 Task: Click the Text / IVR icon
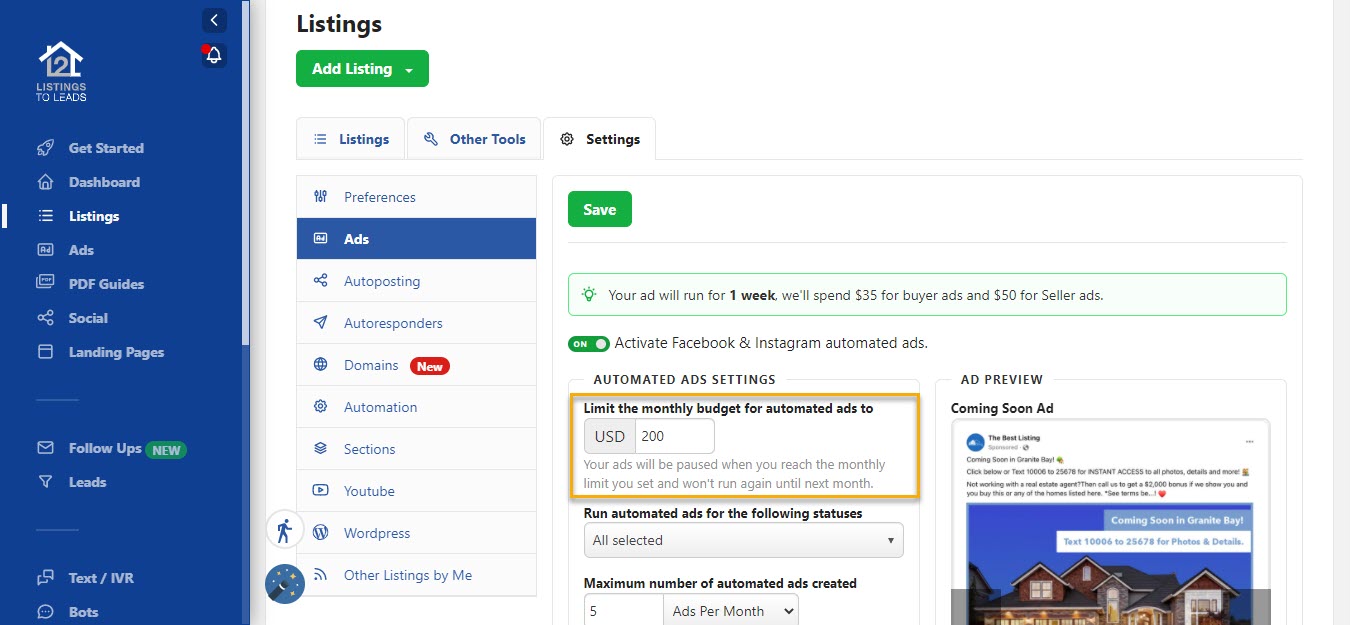pyautogui.click(x=45, y=578)
